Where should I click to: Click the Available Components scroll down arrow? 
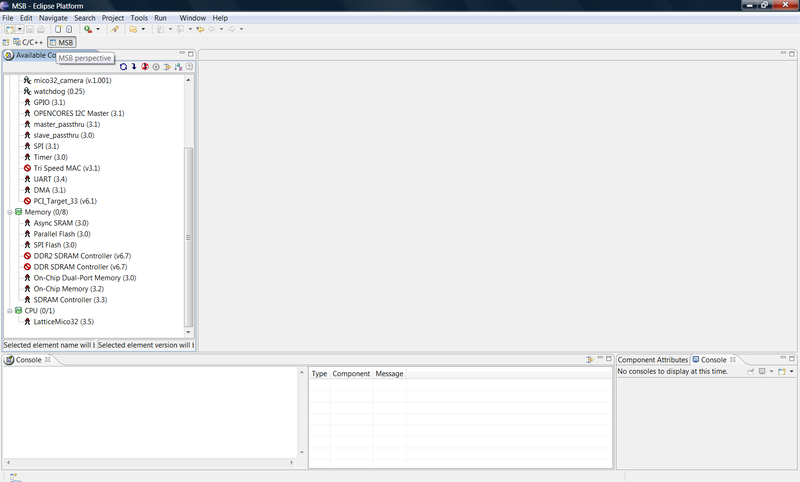tap(188, 332)
